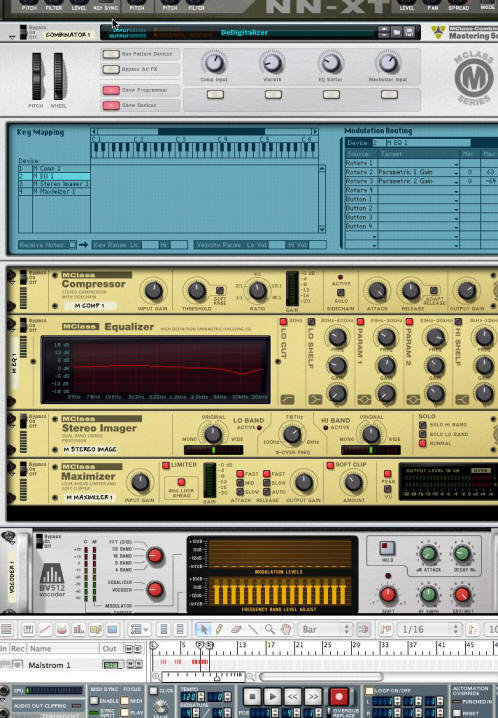Click the Pitch bend wheel on Combinator
Image resolution: width=498 pixels, height=718 pixels.
tap(36, 76)
